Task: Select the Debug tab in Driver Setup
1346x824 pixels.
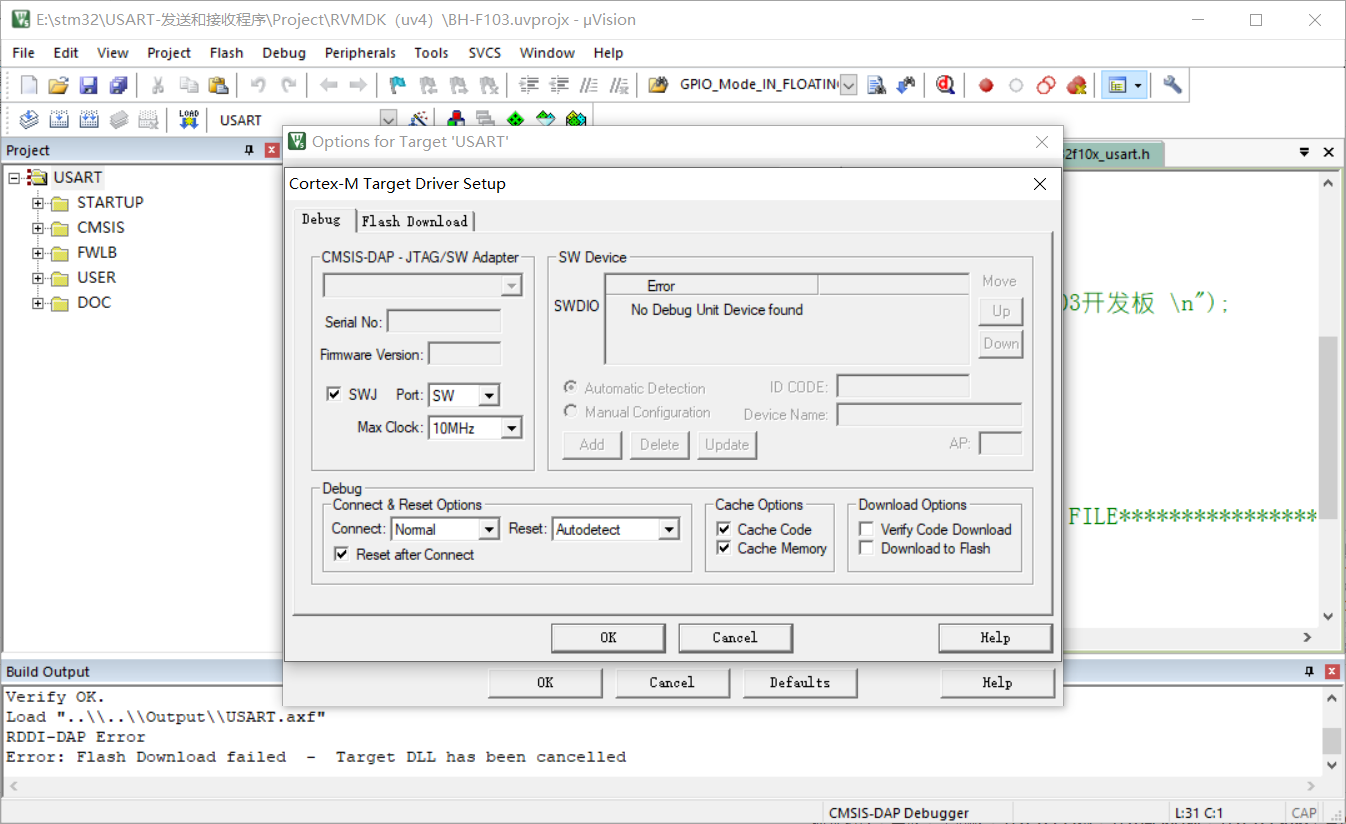Action: (x=321, y=219)
